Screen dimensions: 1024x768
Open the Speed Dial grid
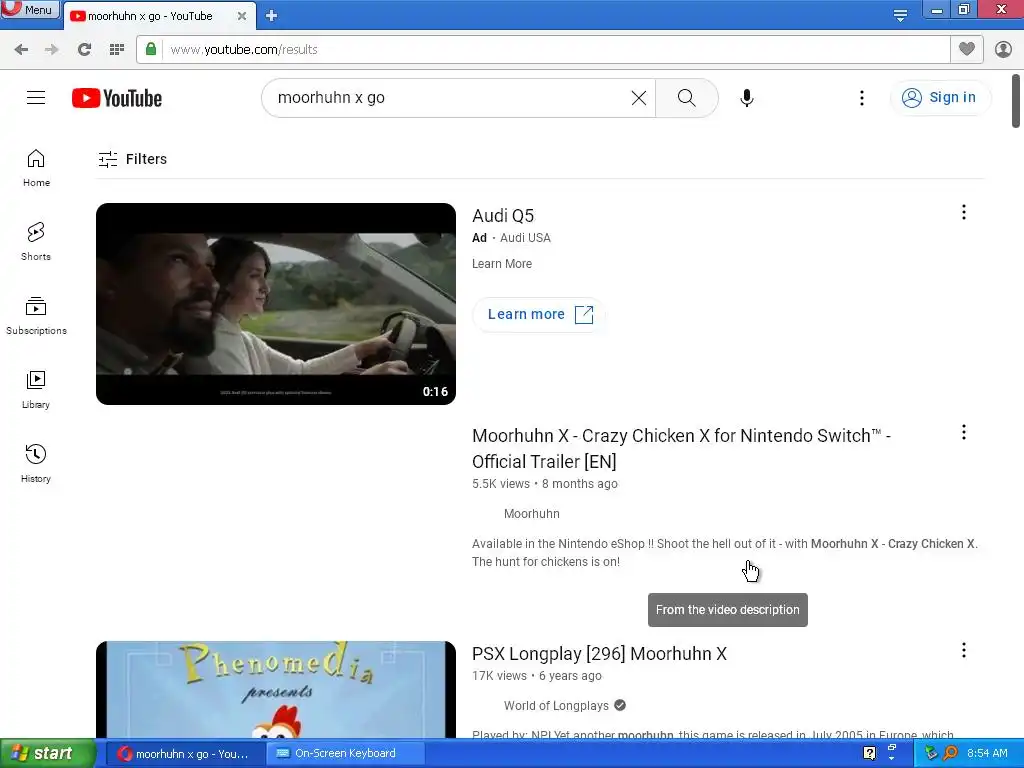click(x=117, y=50)
